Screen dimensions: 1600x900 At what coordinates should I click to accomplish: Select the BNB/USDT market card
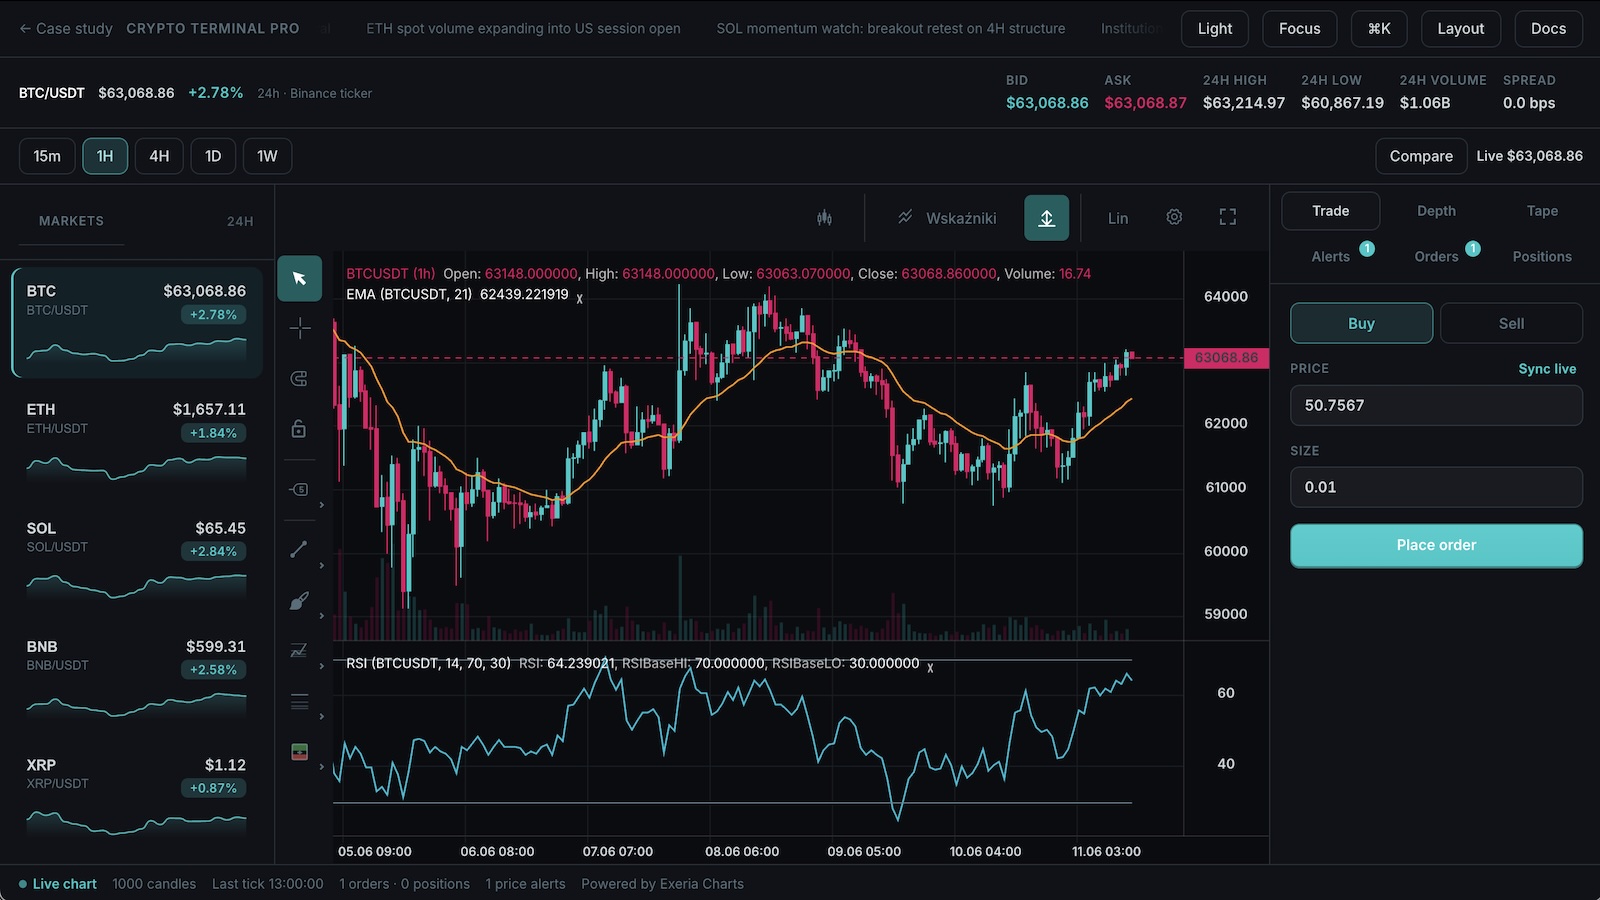(137, 678)
